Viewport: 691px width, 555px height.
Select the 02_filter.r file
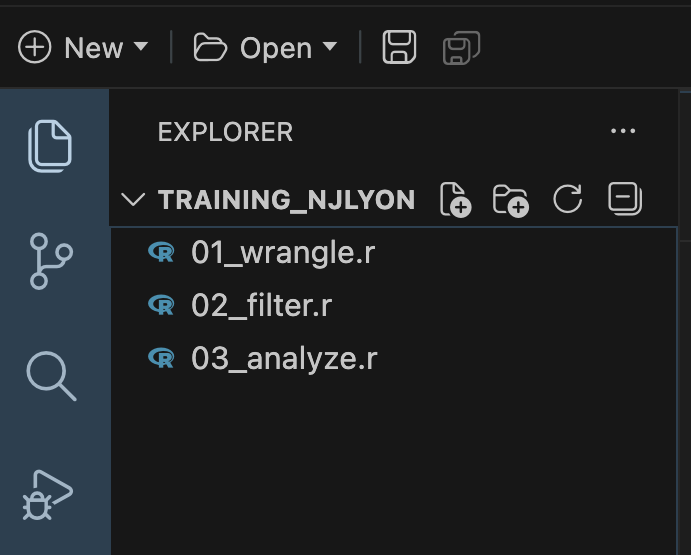(261, 305)
